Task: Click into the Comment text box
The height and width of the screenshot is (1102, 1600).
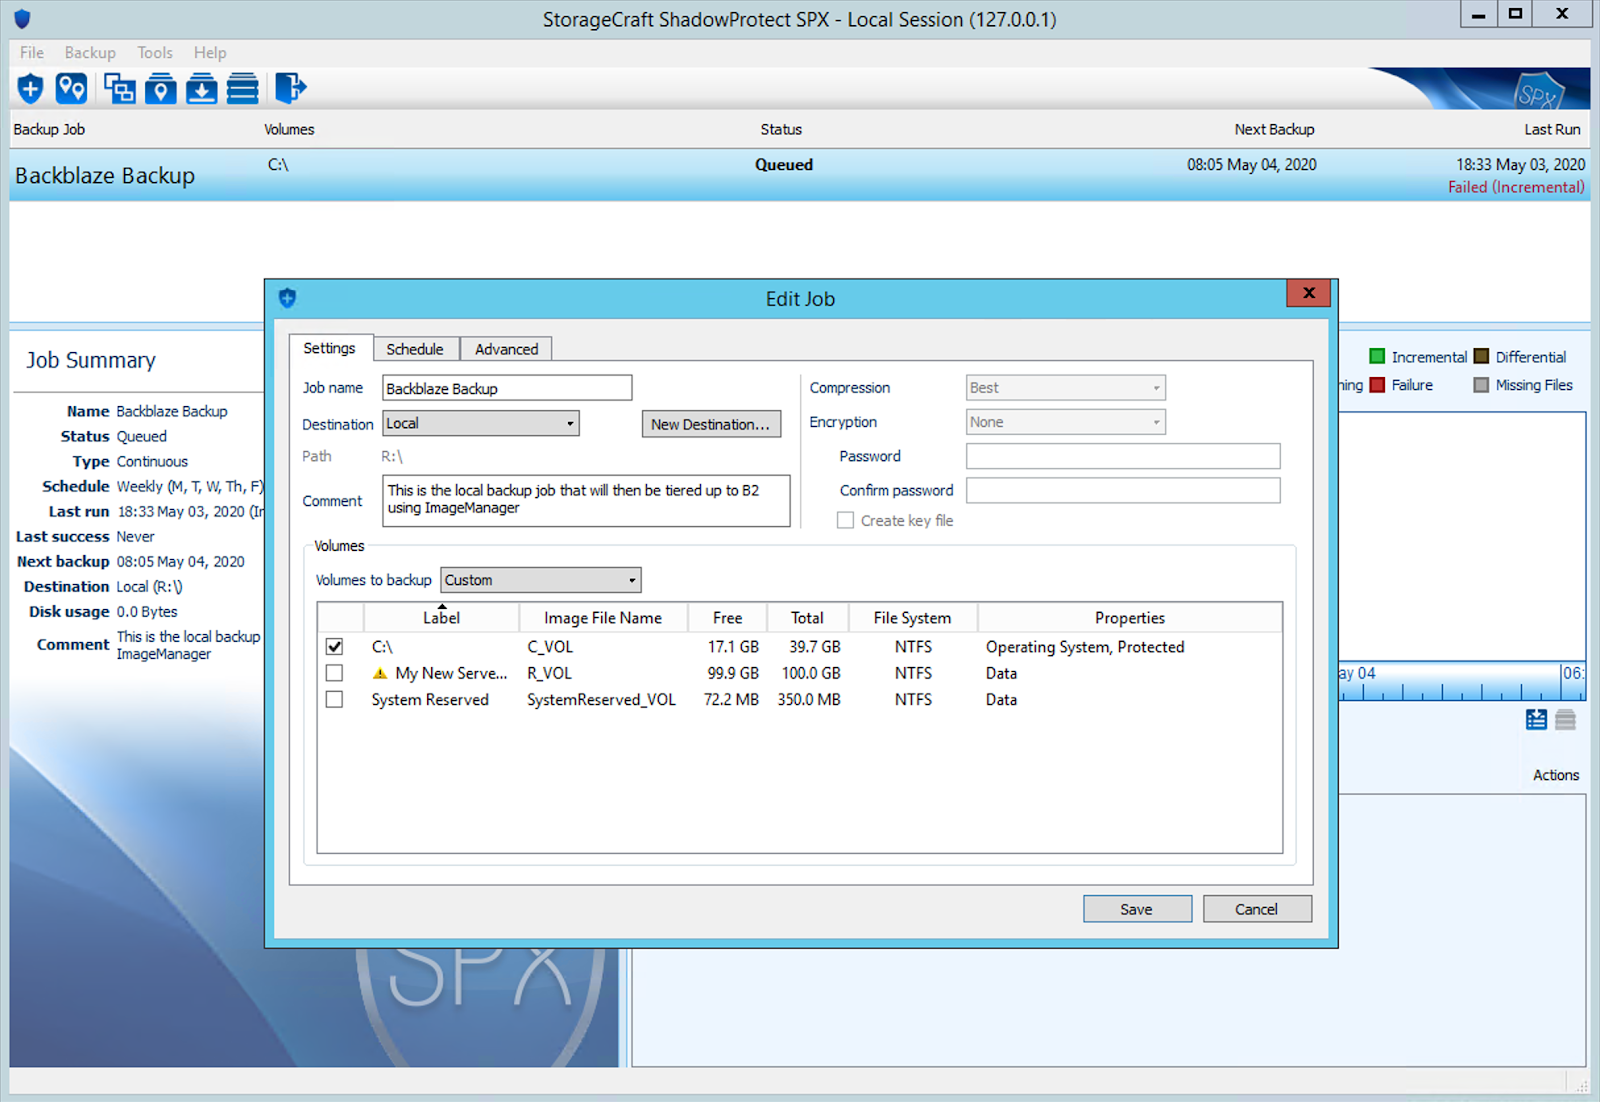Action: [586, 501]
